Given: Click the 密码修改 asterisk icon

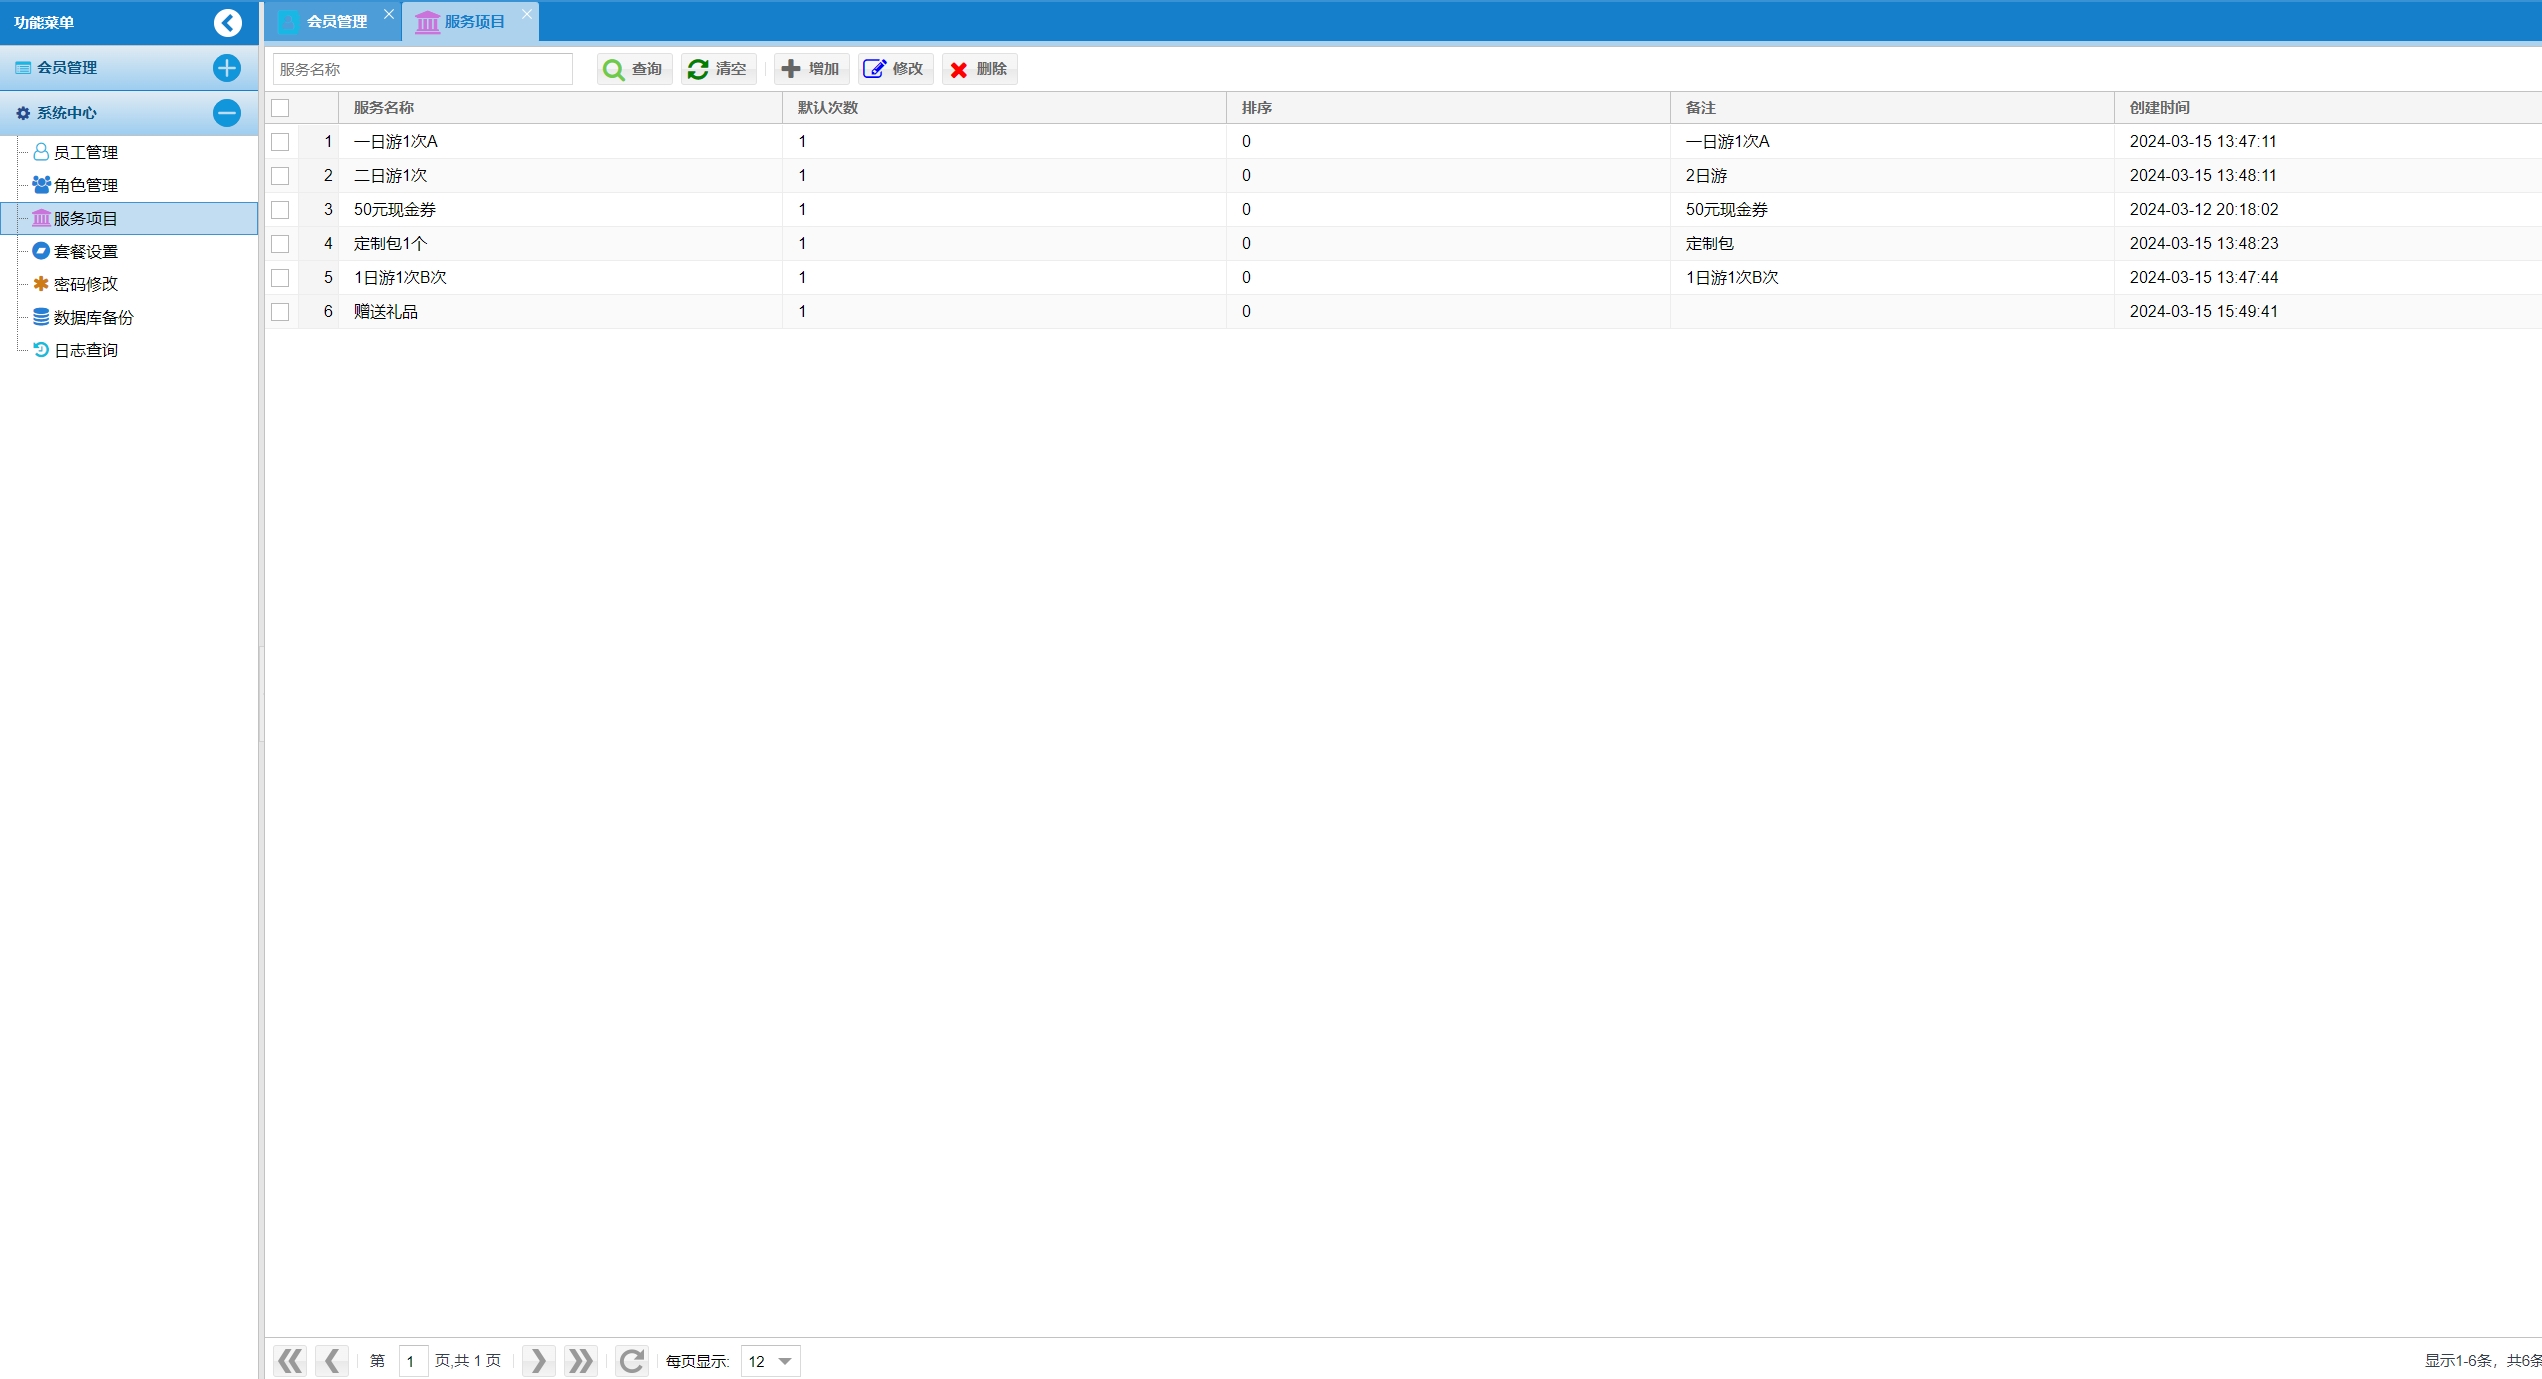Looking at the screenshot, I should pos(41,283).
